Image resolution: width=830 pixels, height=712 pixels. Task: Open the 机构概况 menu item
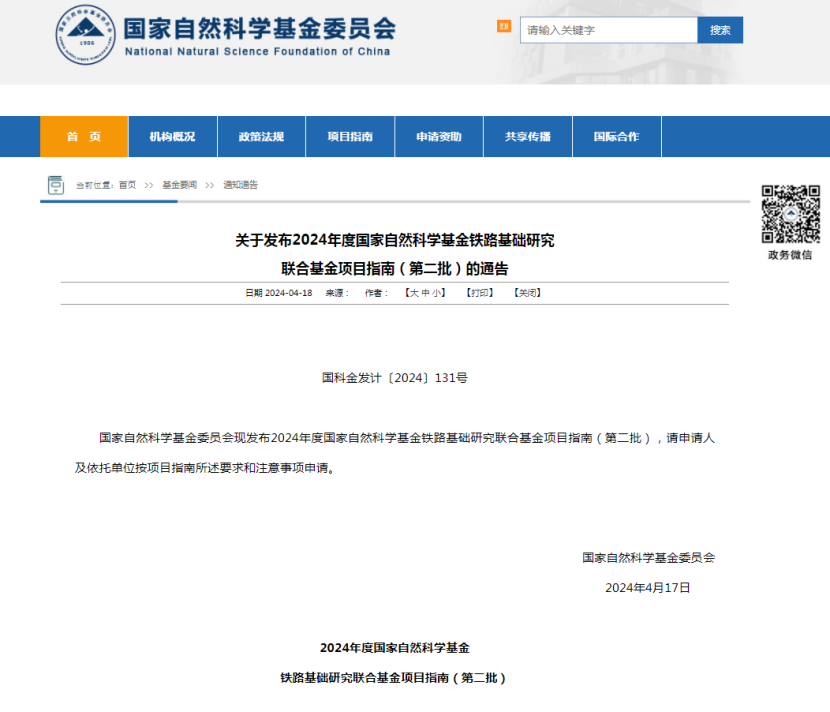pos(172,137)
